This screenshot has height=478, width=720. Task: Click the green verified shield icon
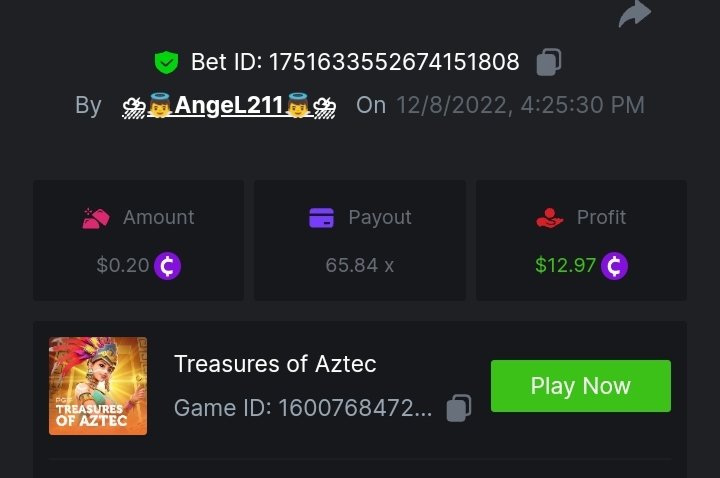pyautogui.click(x=166, y=63)
